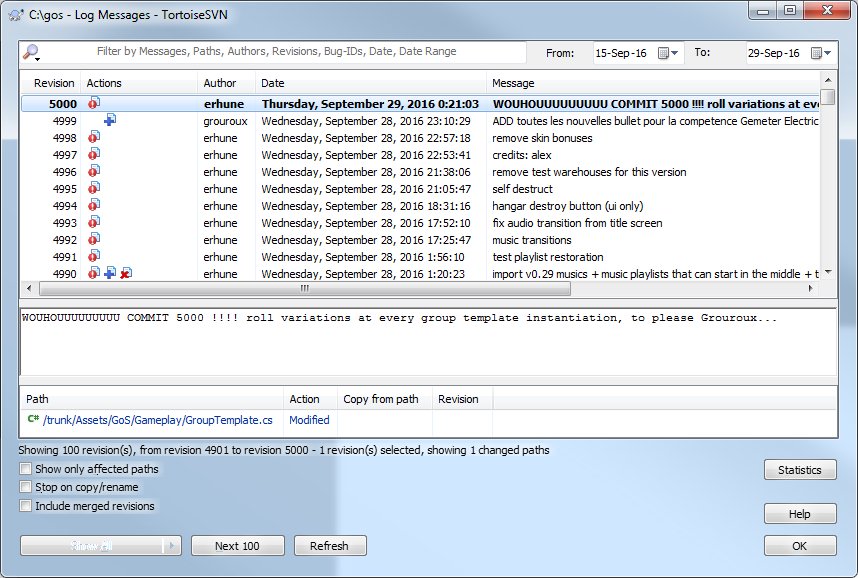Screen dimensions: 858x578
Task: Open the To date calendar dropdown
Action: pos(821,53)
